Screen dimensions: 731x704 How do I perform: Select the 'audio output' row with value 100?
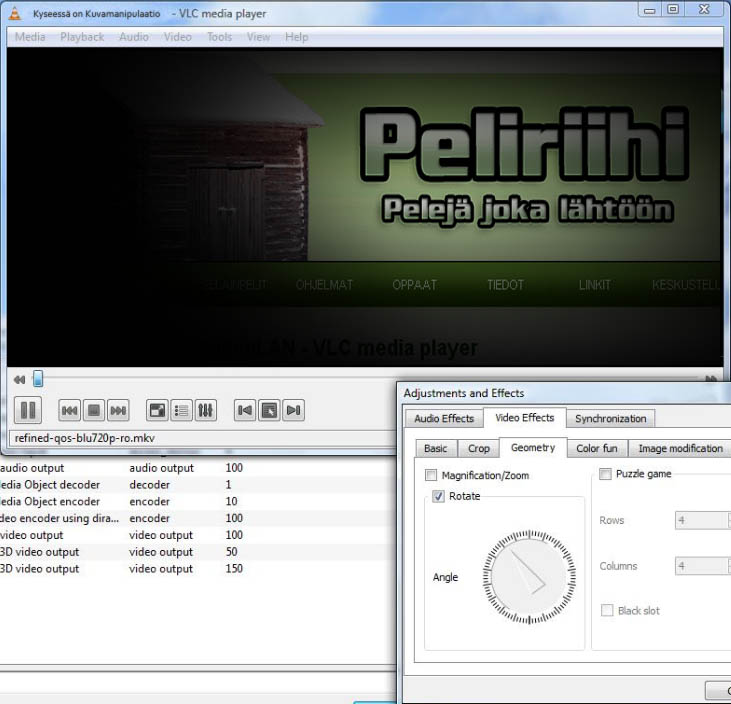click(198, 468)
